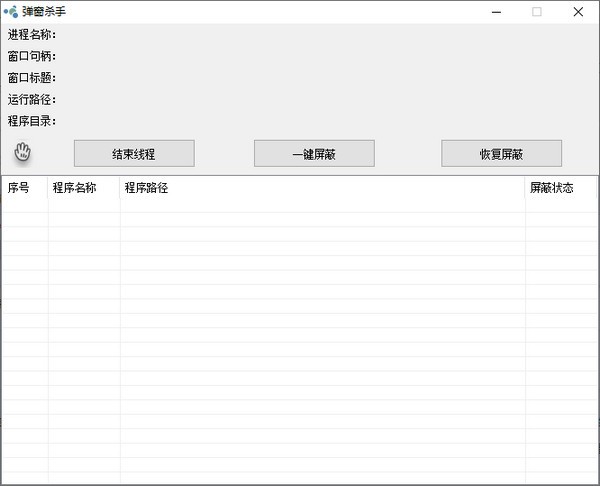Click the hand-shaped window finder icon

23,152
